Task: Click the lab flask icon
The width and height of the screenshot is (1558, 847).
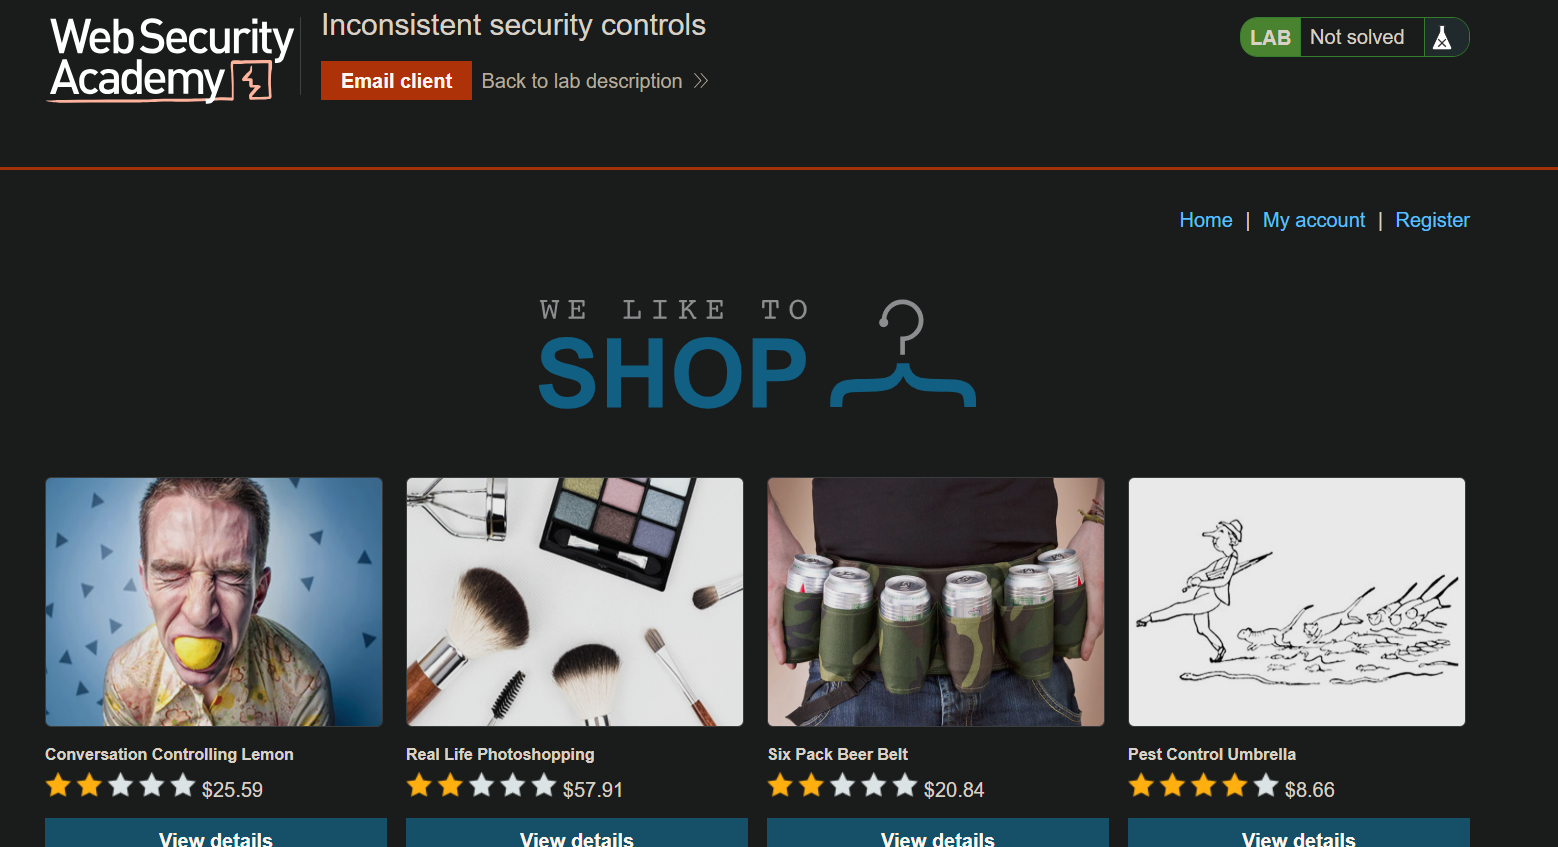Action: pos(1442,38)
